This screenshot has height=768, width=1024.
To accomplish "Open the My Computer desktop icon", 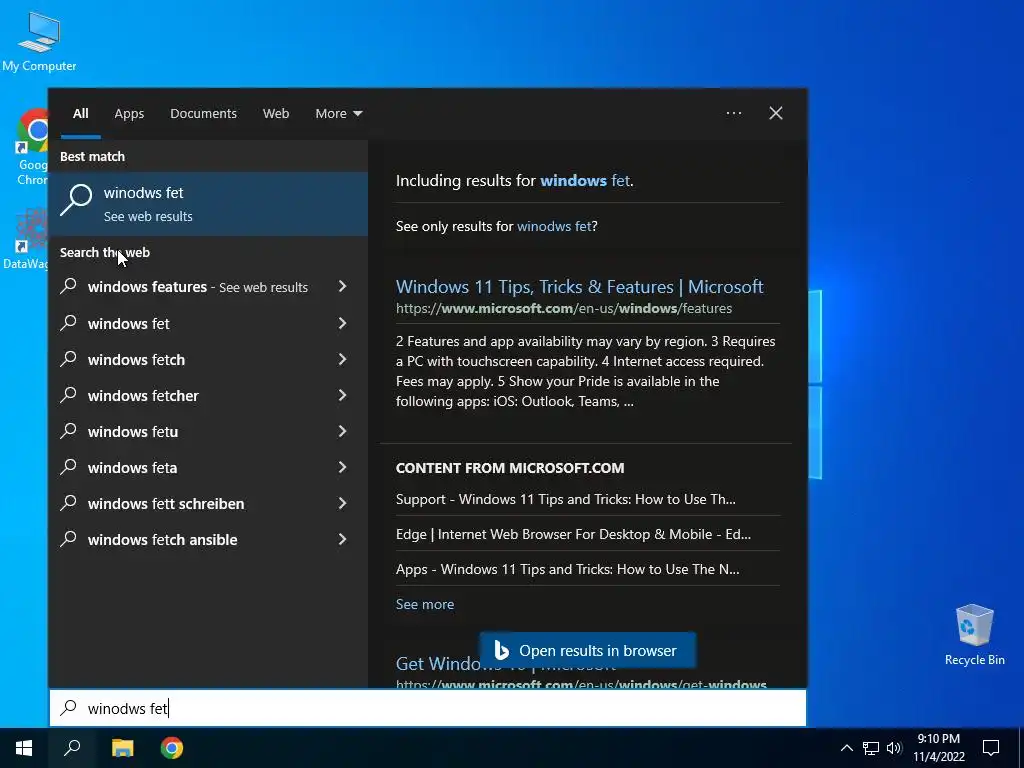I will pyautogui.click(x=39, y=42).
